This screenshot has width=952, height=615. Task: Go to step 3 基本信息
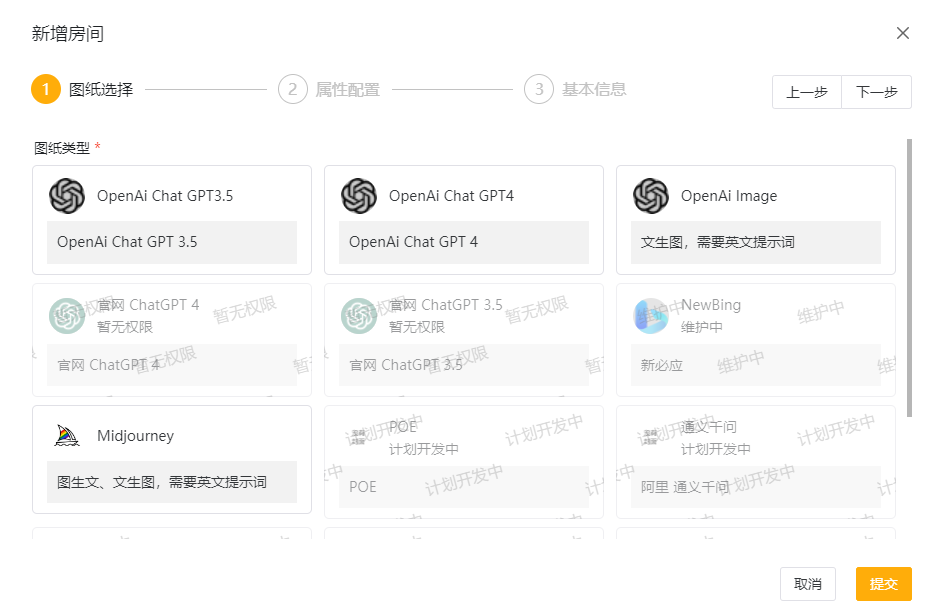[x=576, y=89]
